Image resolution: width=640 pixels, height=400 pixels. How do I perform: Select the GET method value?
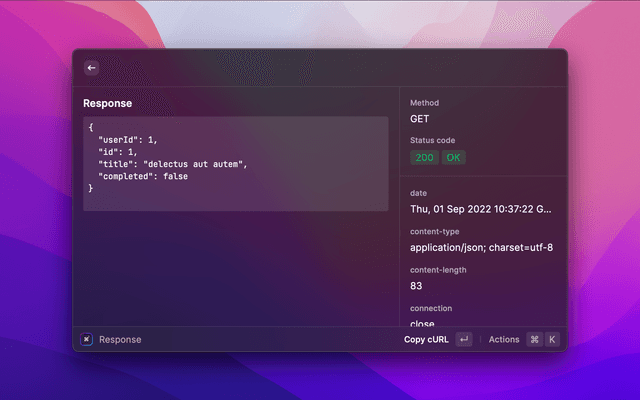coord(420,119)
